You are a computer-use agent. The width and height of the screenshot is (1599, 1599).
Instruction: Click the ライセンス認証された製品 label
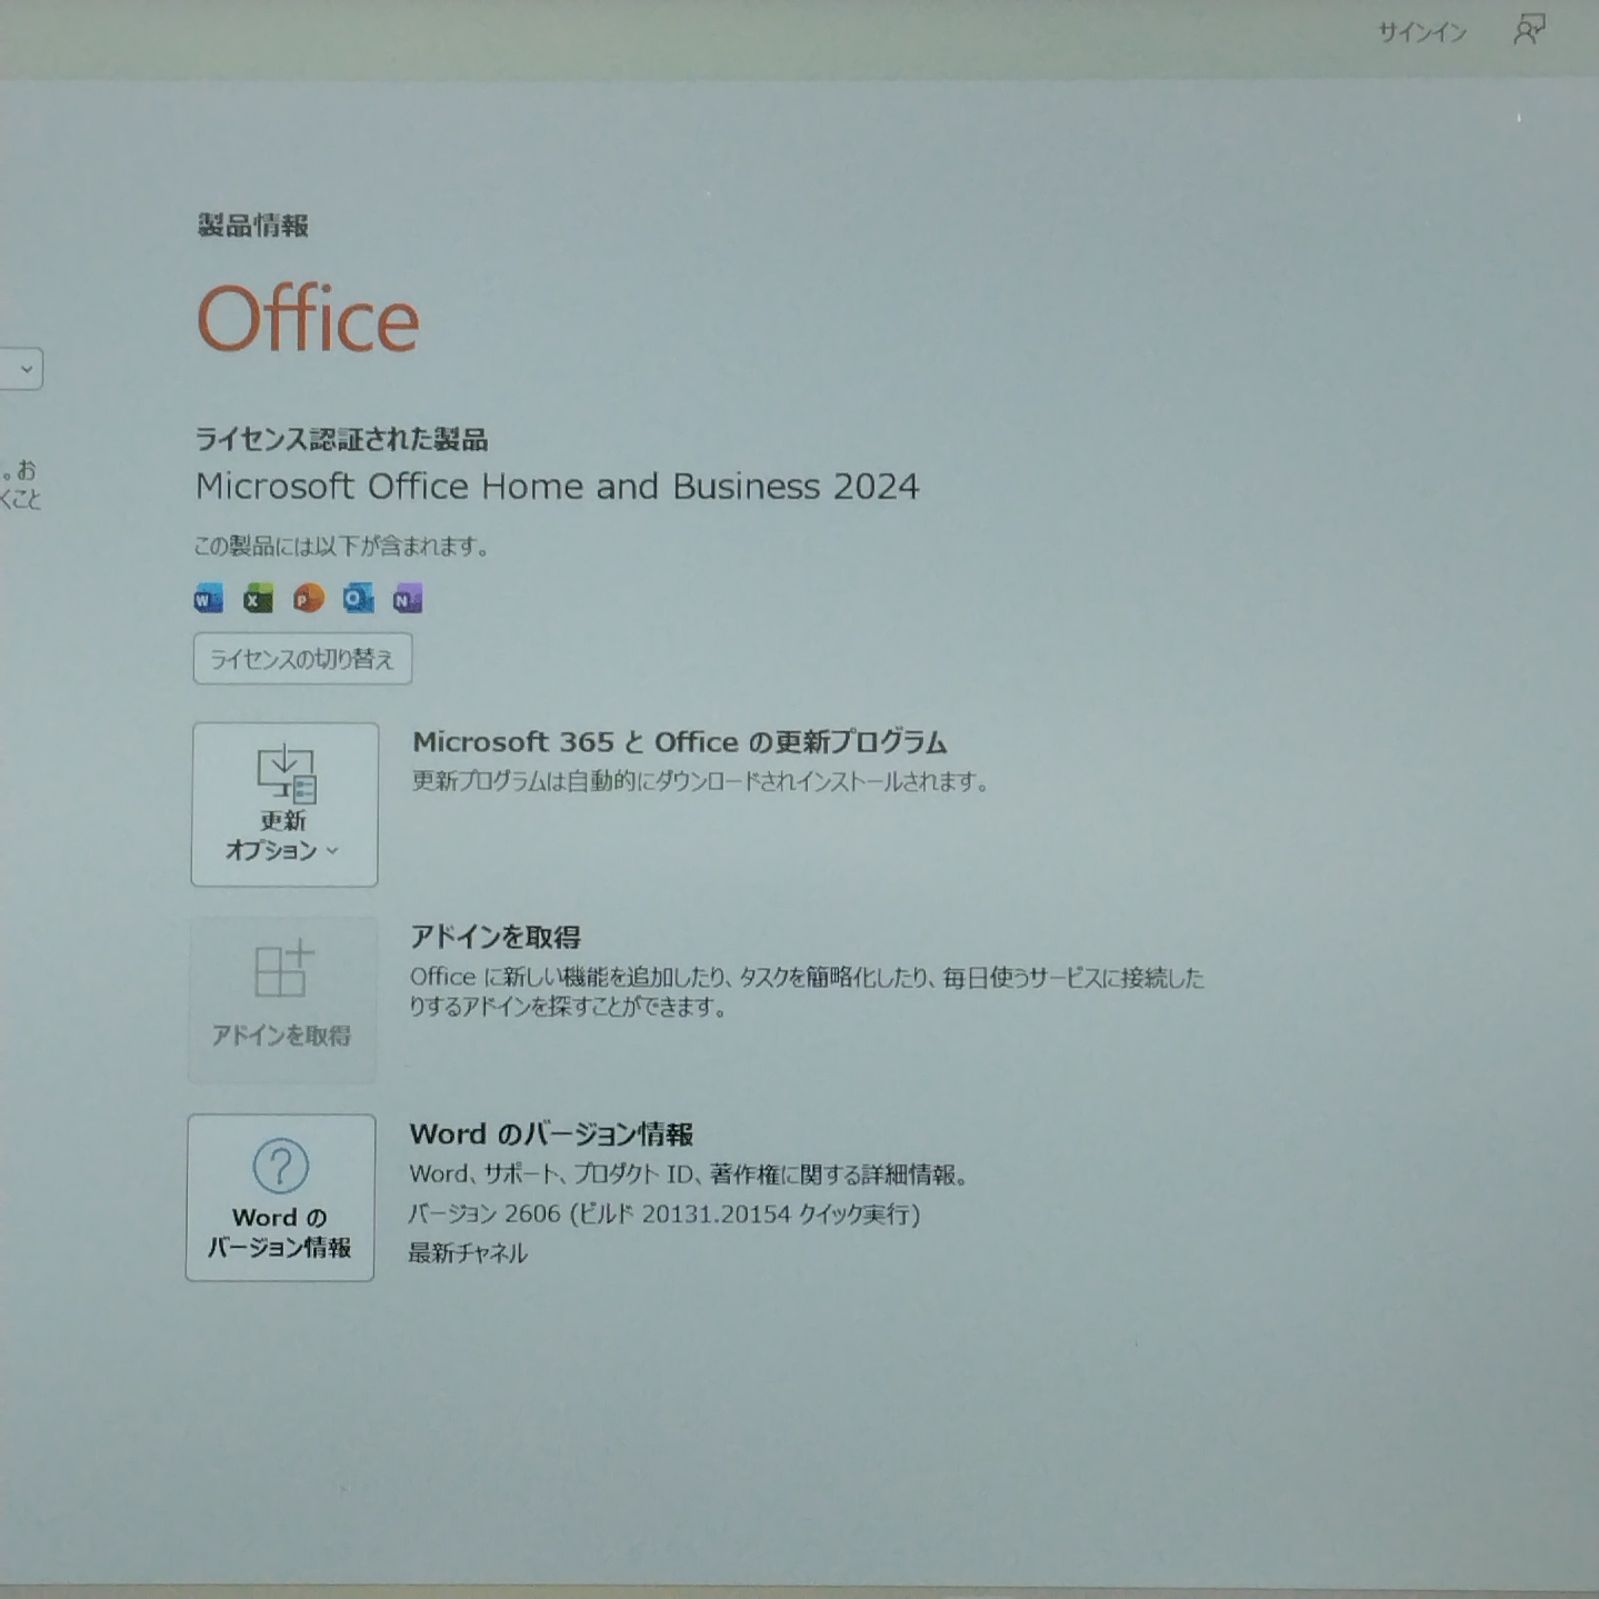341,439
